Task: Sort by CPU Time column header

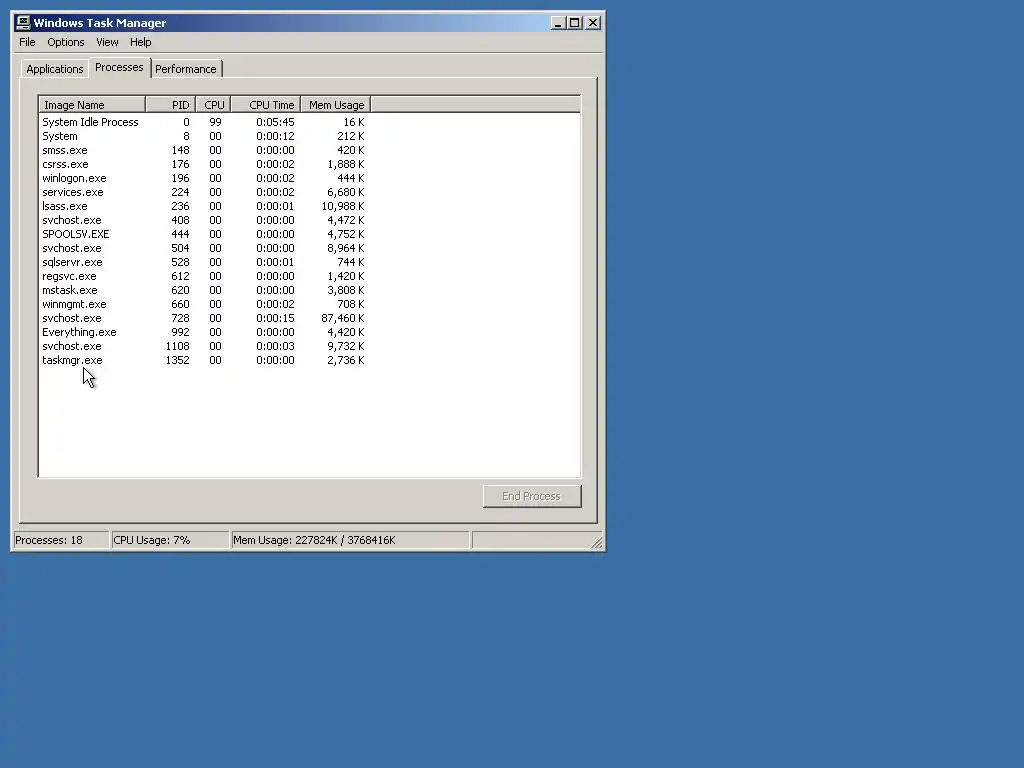Action: point(265,105)
